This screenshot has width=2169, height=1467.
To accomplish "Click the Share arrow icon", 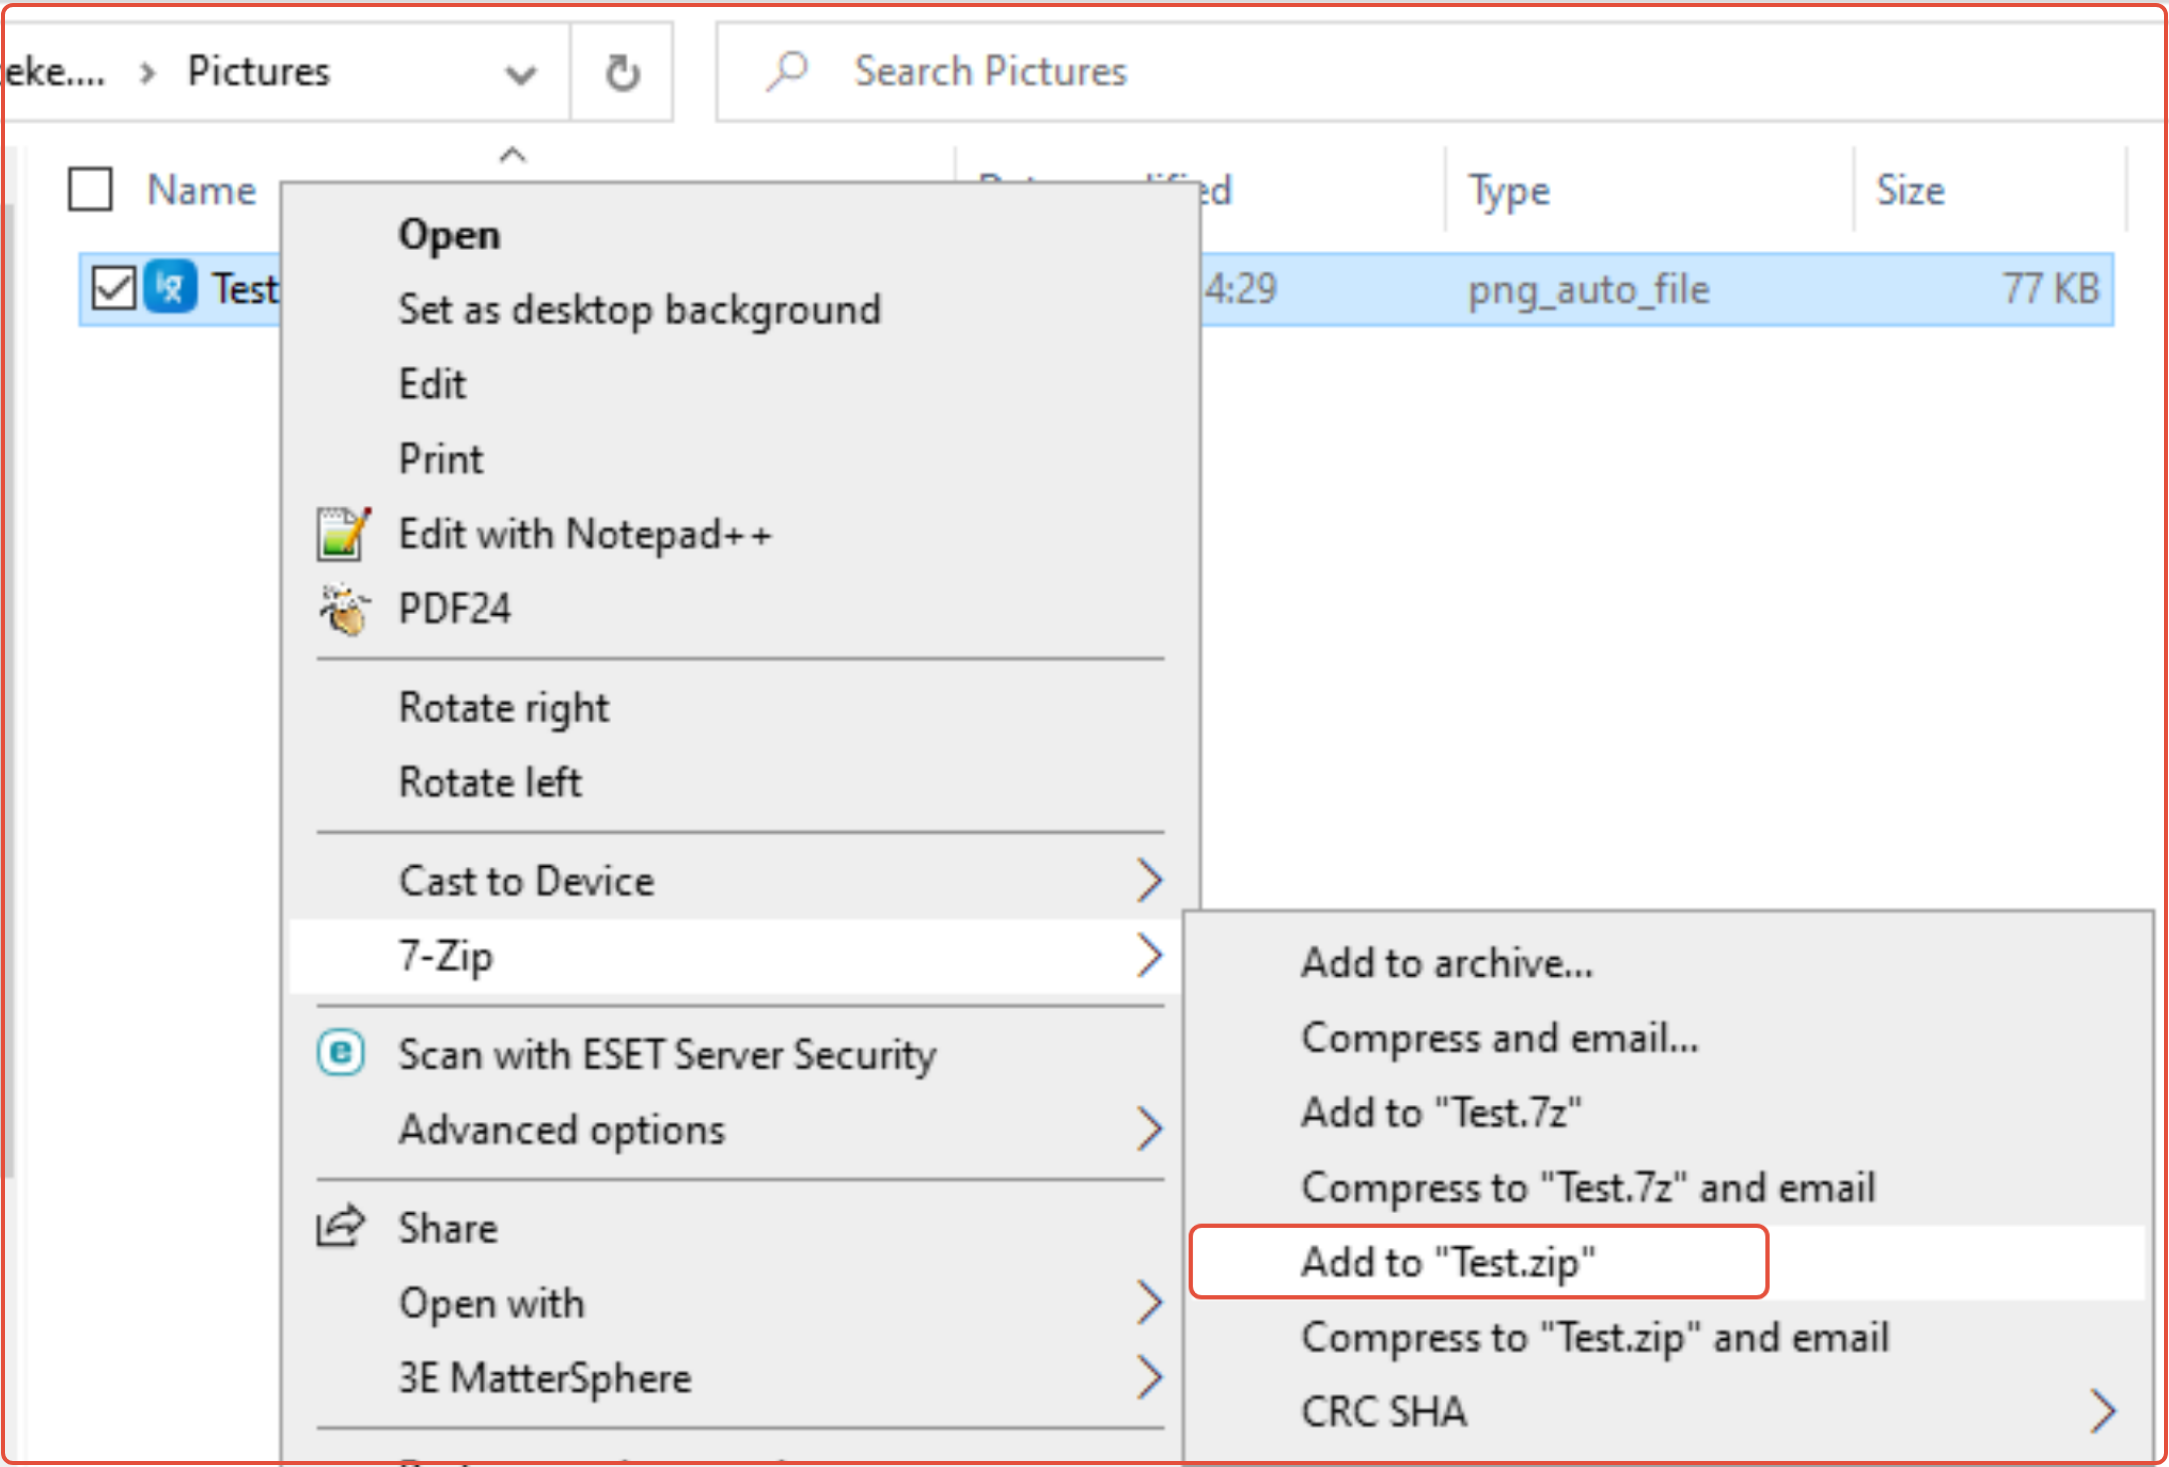I will click(x=341, y=1226).
